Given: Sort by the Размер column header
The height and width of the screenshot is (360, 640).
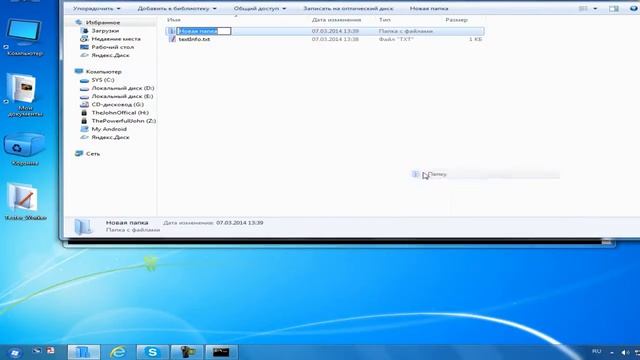Looking at the screenshot, I should [x=456, y=20].
